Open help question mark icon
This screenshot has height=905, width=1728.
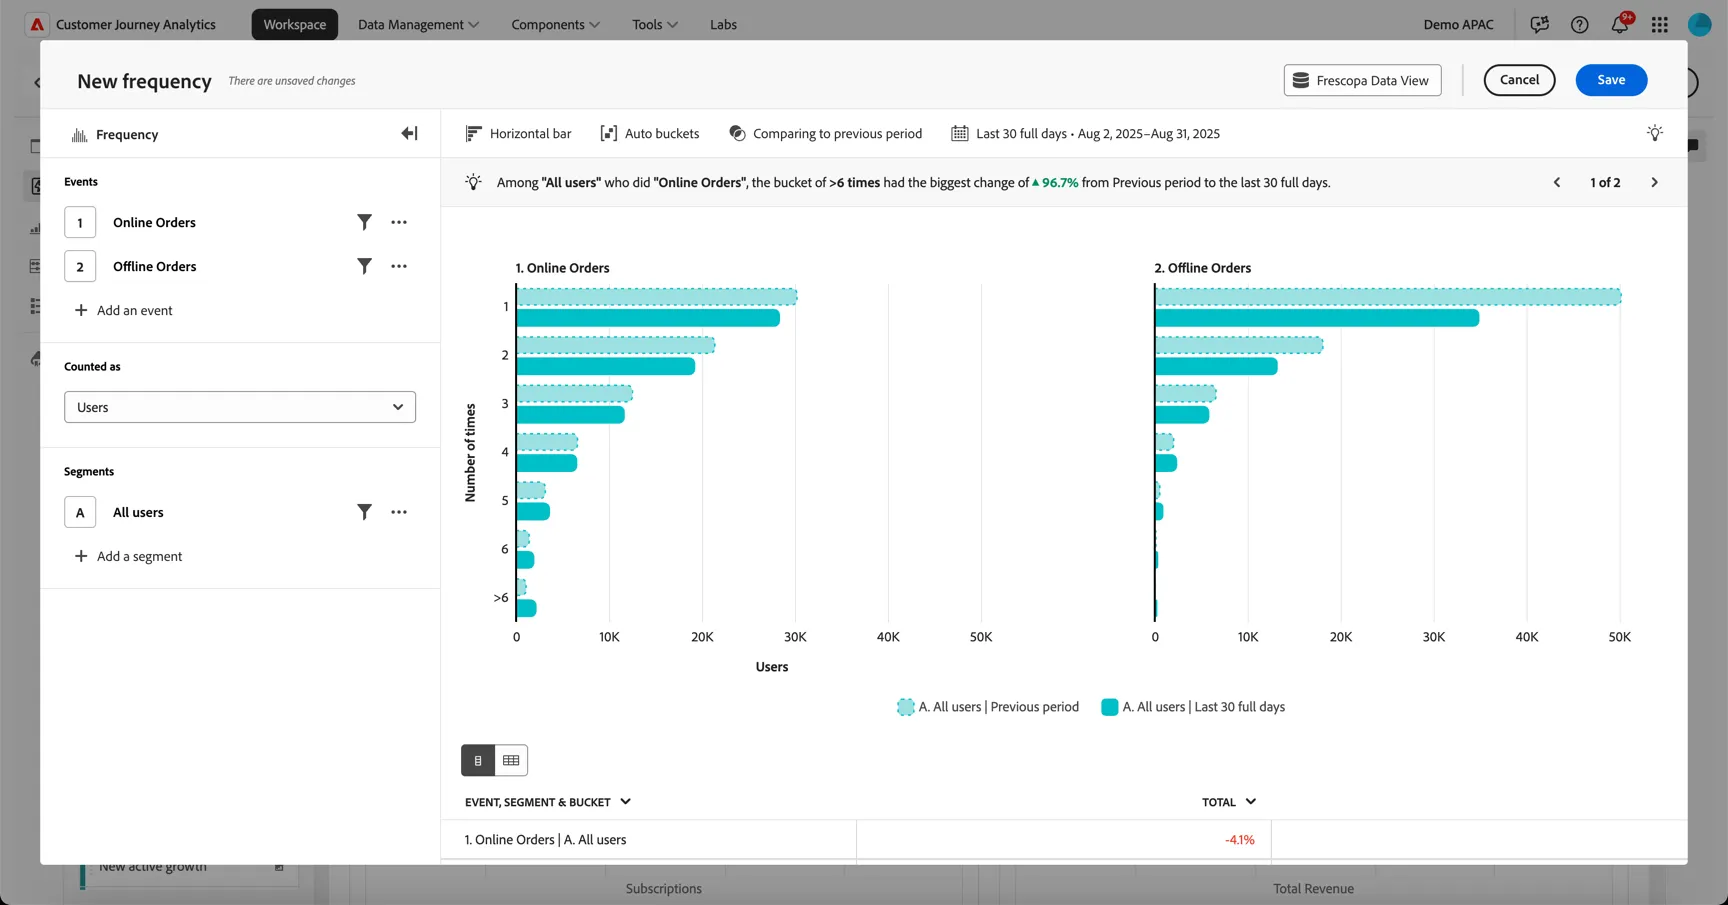(x=1580, y=24)
